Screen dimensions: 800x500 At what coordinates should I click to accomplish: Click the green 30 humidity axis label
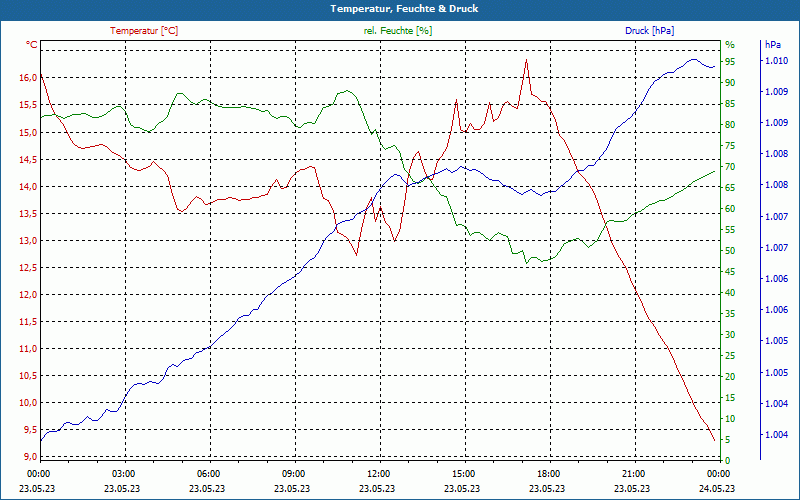click(730, 335)
